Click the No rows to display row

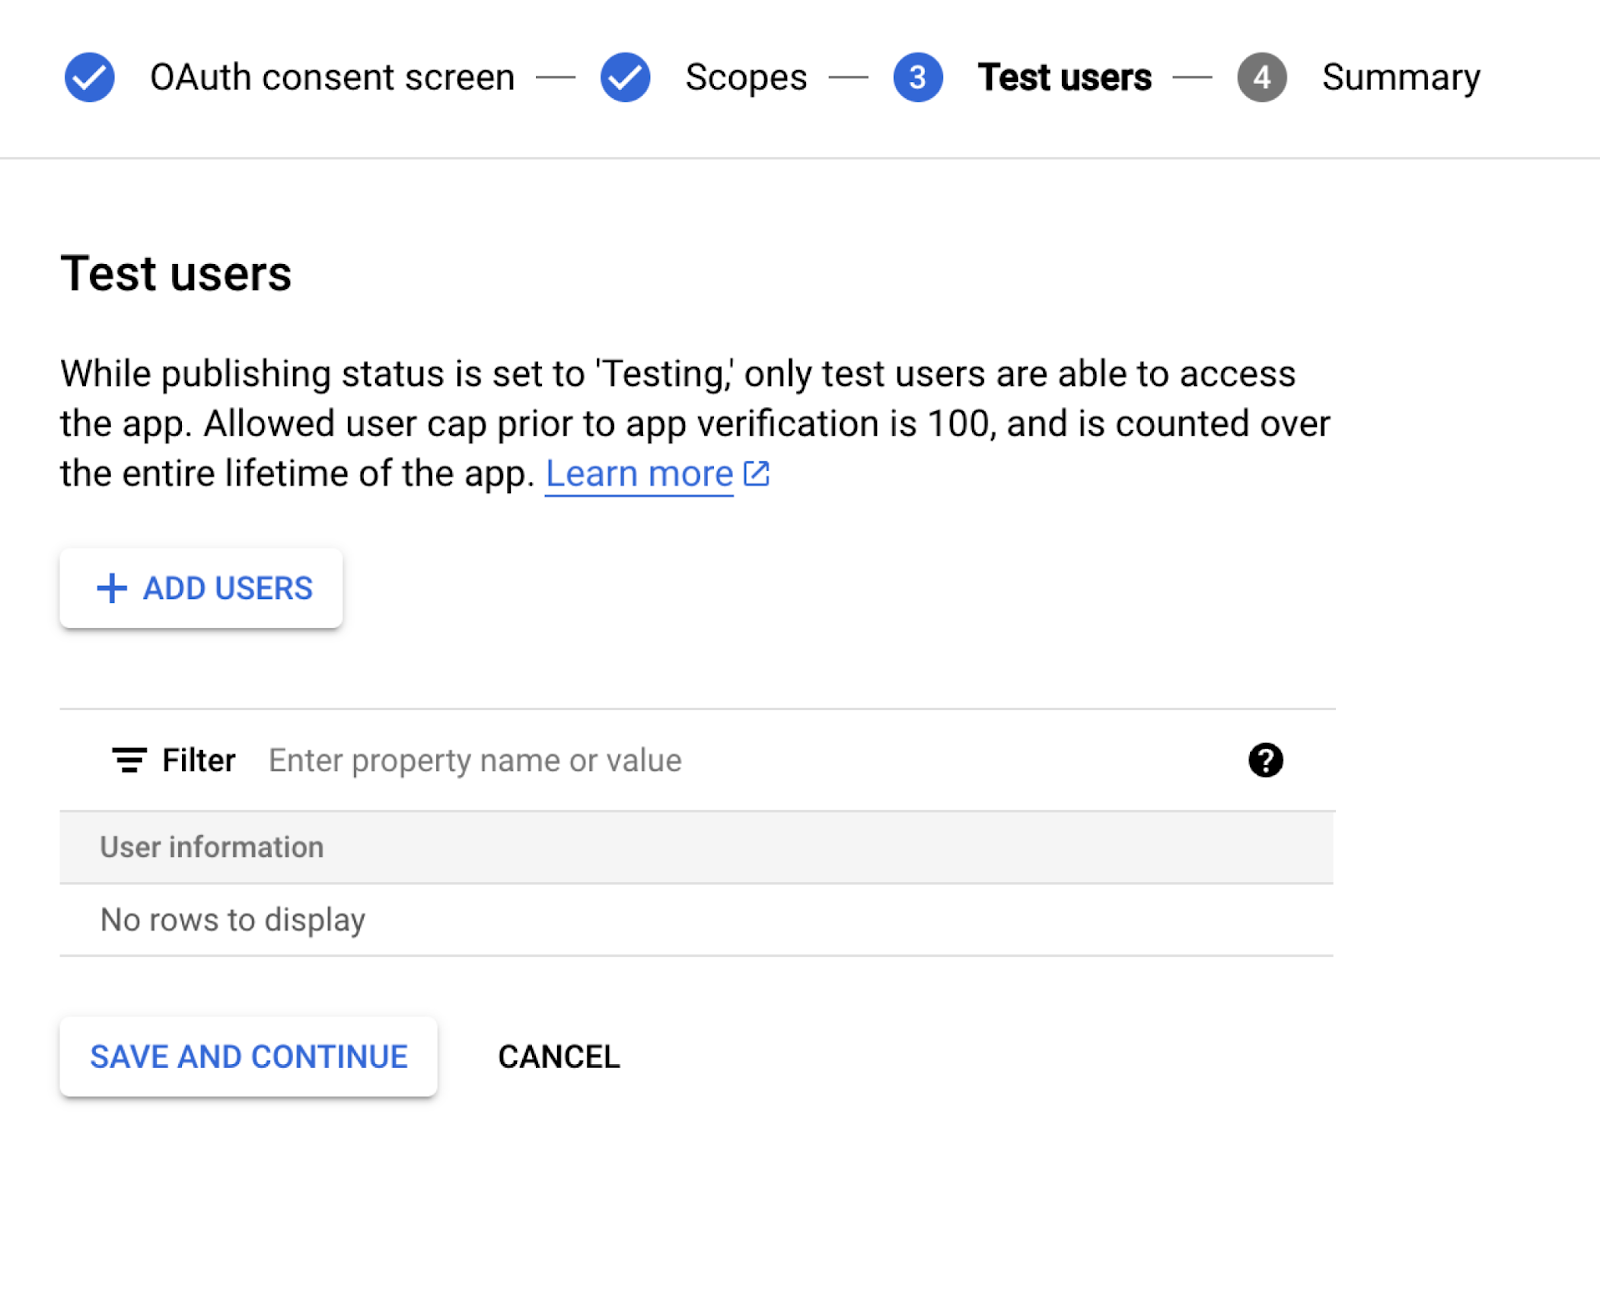click(233, 919)
